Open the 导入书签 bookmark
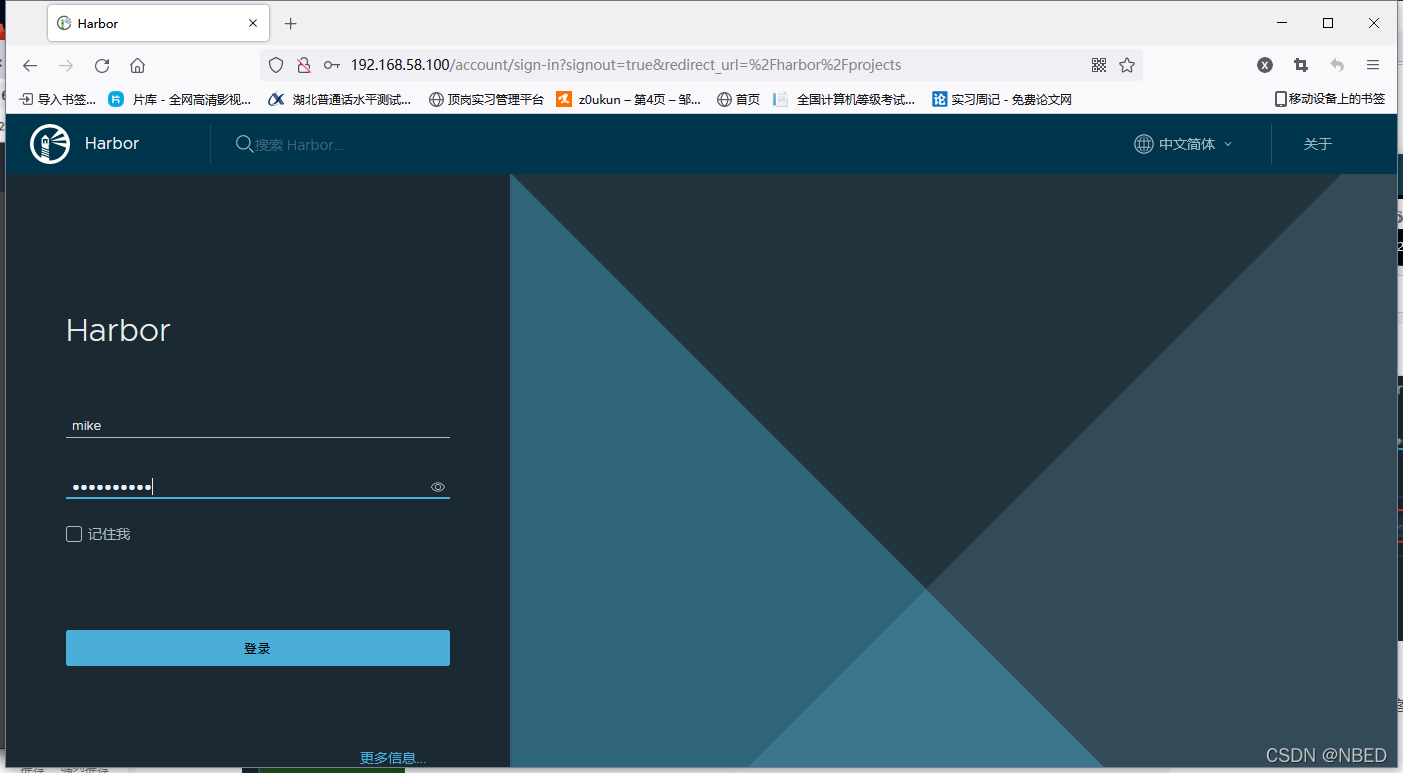 click(x=58, y=99)
